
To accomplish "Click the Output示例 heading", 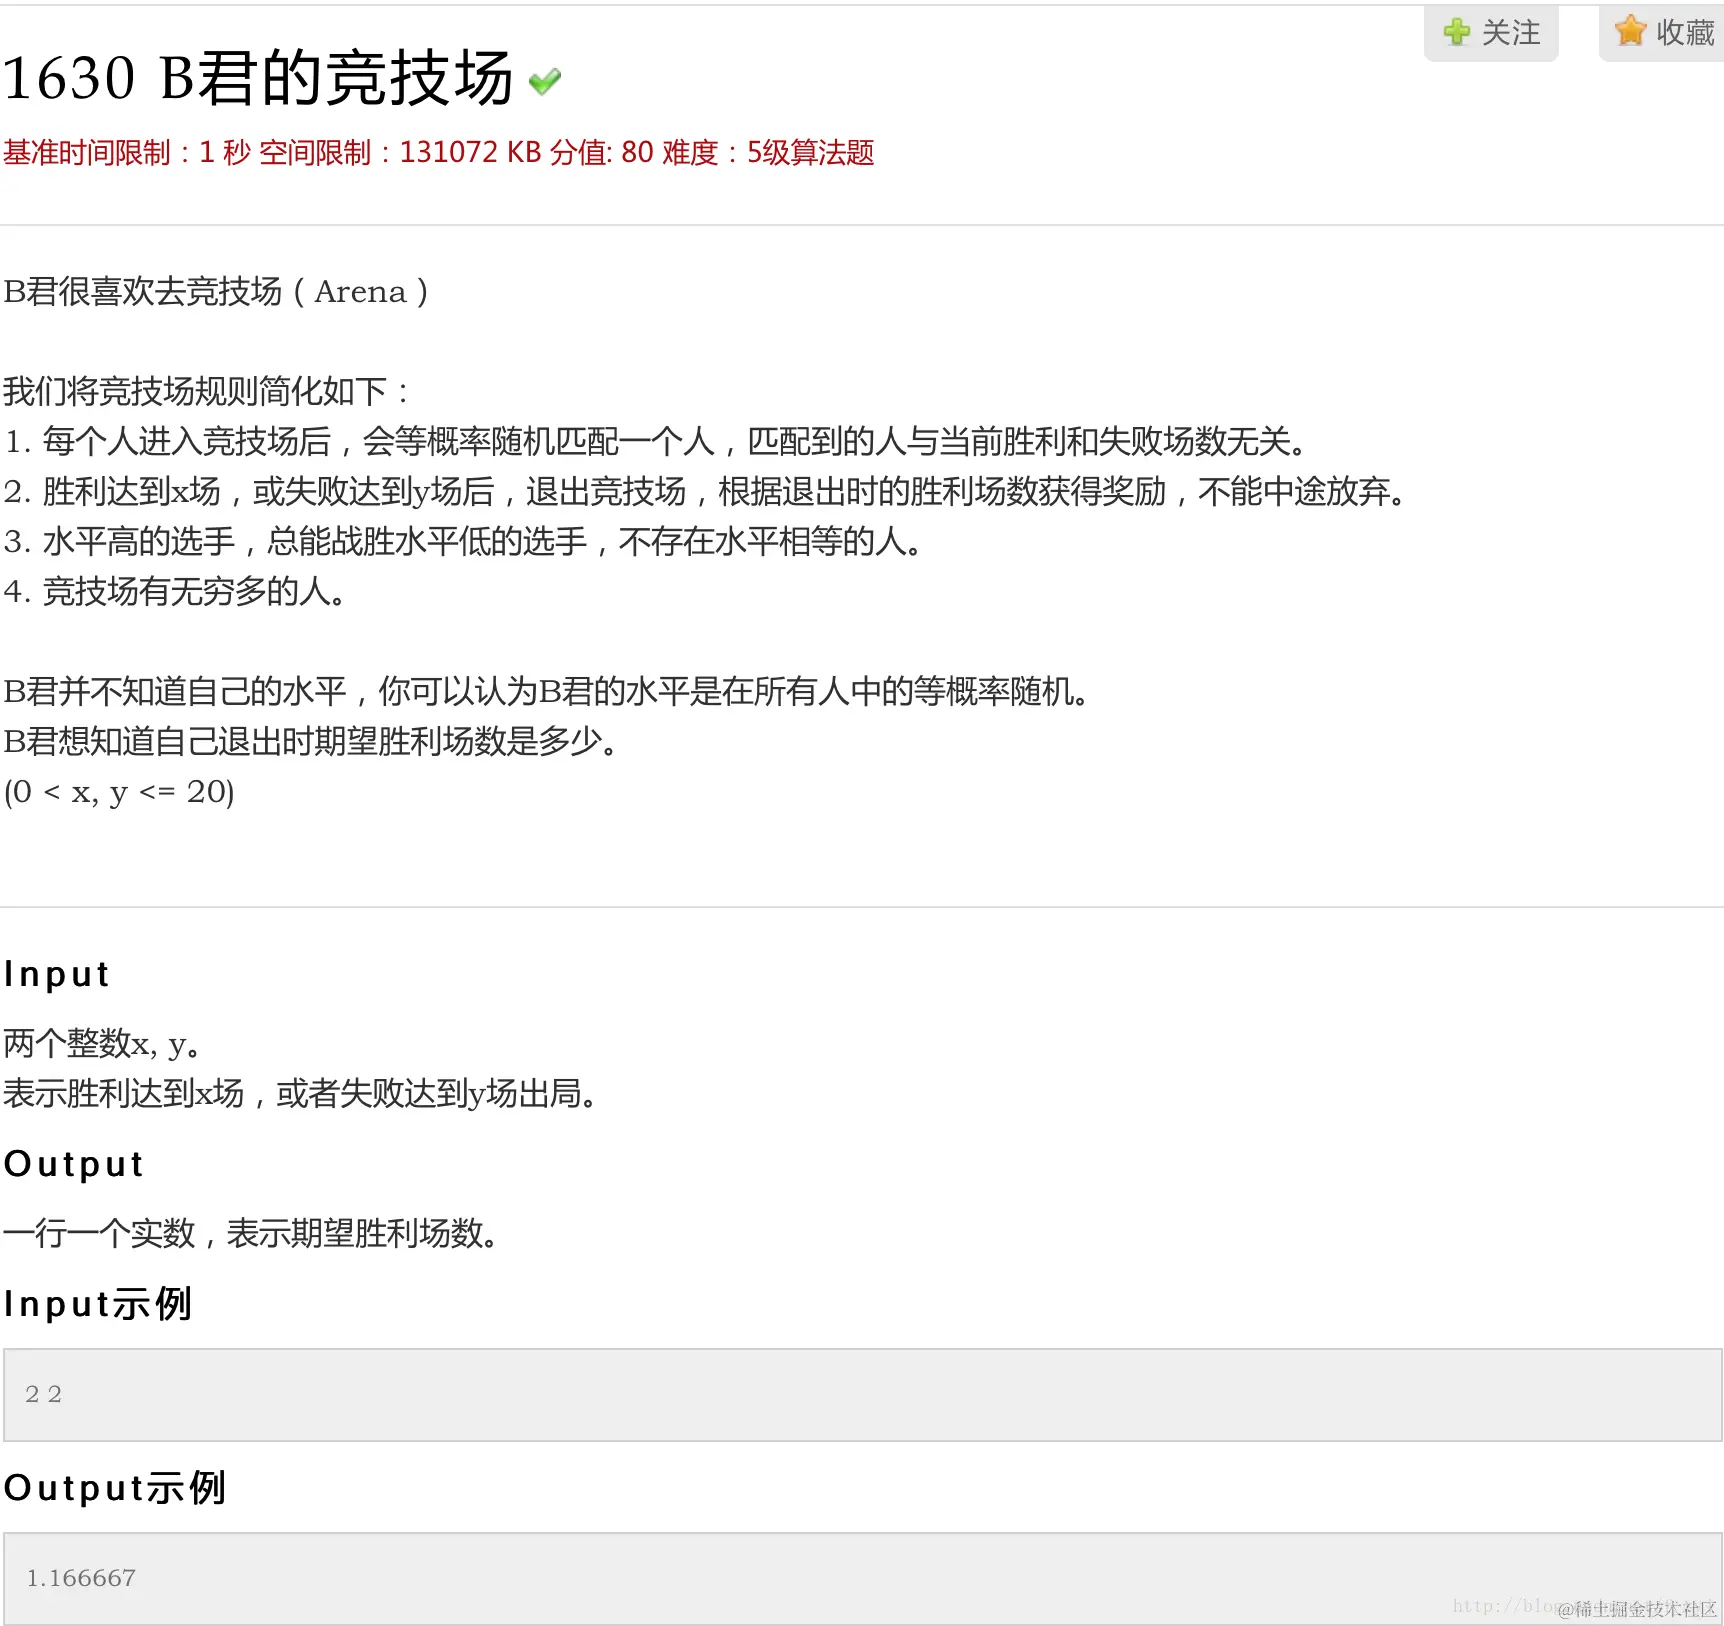I will pos(115,1488).
